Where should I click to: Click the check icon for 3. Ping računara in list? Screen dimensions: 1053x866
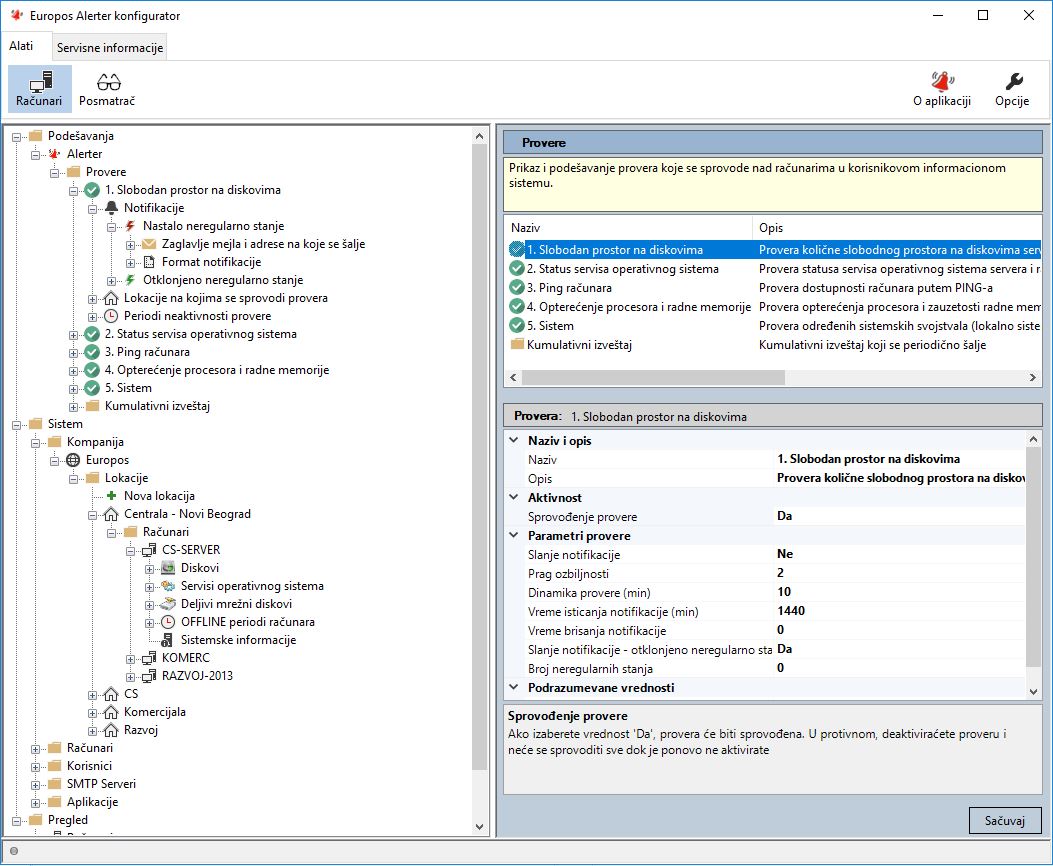coord(516,288)
